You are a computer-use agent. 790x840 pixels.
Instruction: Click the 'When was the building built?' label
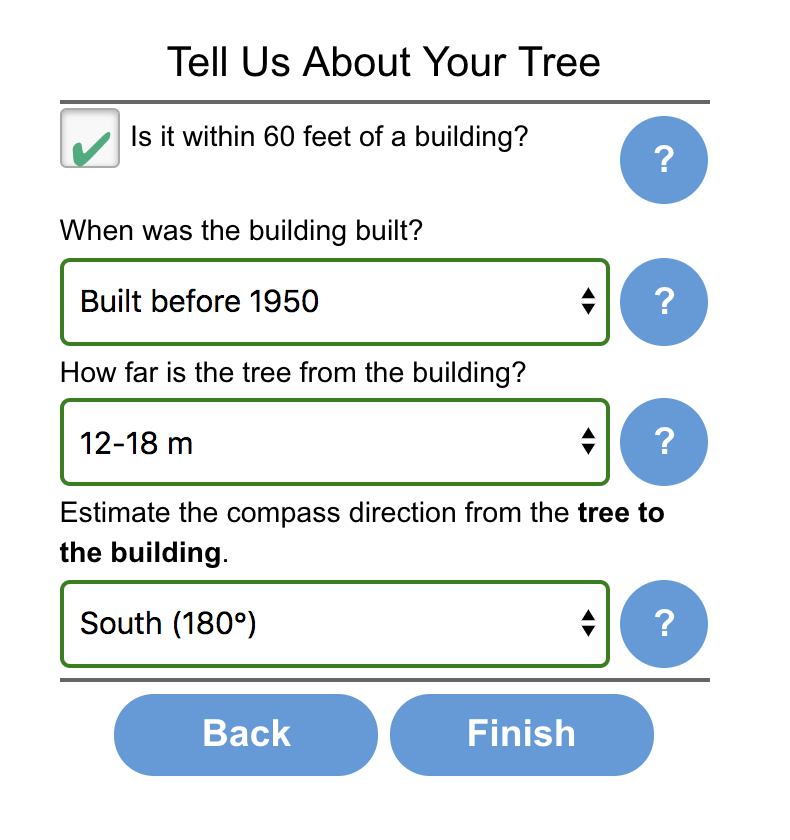point(241,231)
